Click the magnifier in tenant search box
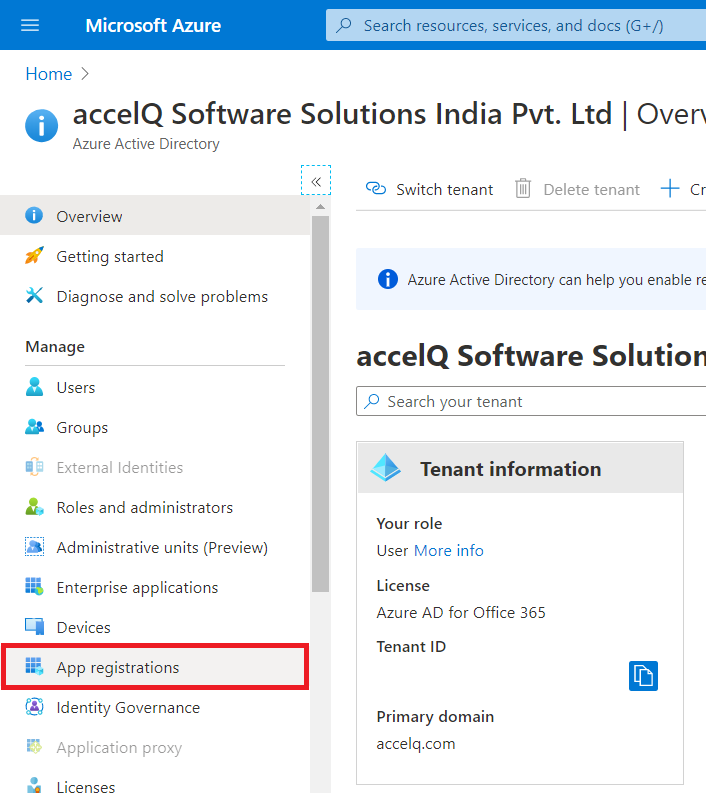706x793 pixels. point(372,401)
